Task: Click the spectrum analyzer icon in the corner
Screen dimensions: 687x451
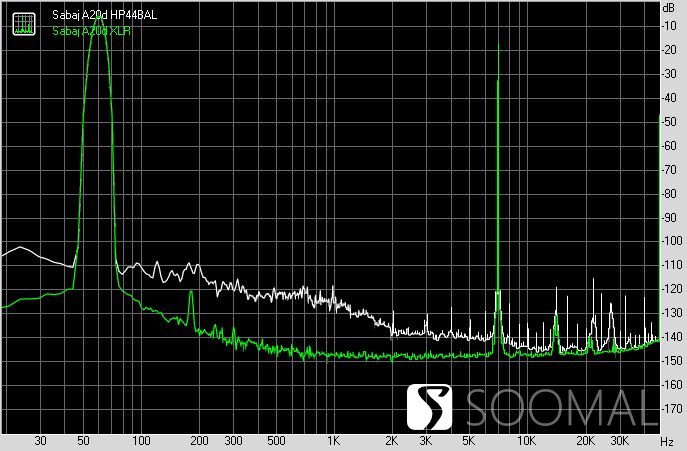Action: coord(24,24)
